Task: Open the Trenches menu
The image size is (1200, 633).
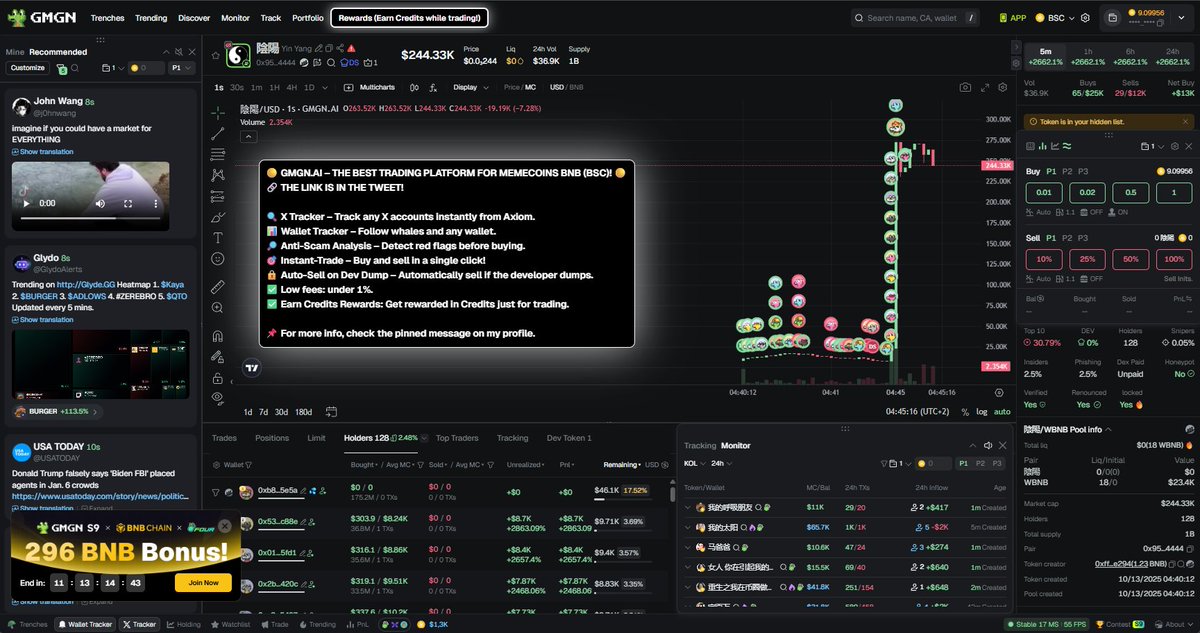Action: pyautogui.click(x=107, y=18)
